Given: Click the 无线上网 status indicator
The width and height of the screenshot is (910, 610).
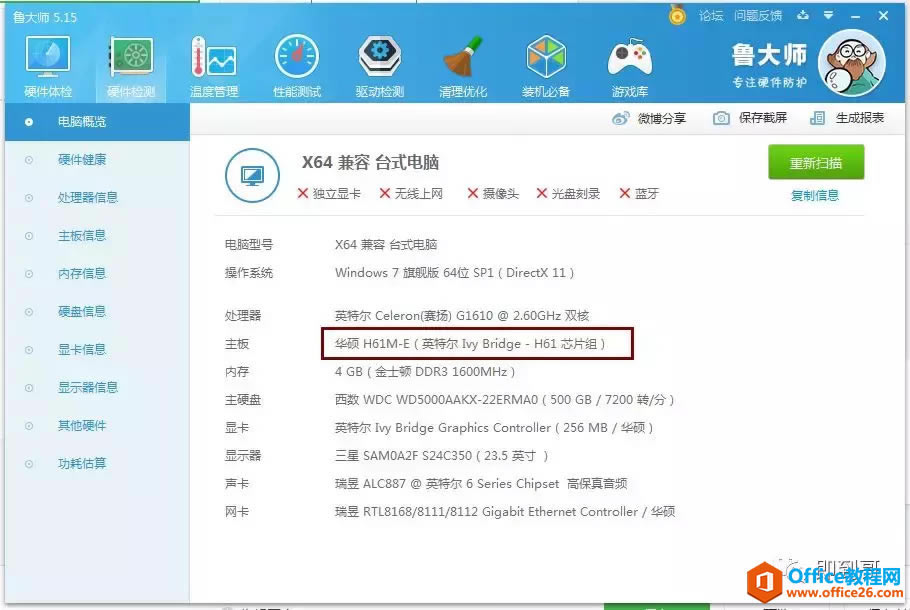Looking at the screenshot, I should point(411,194).
